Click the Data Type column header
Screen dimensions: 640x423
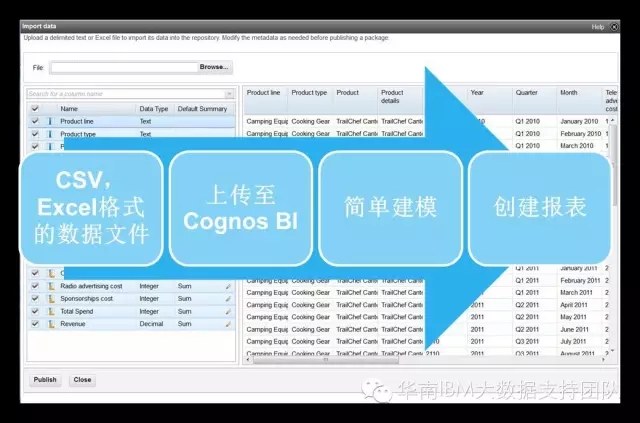[x=154, y=109]
